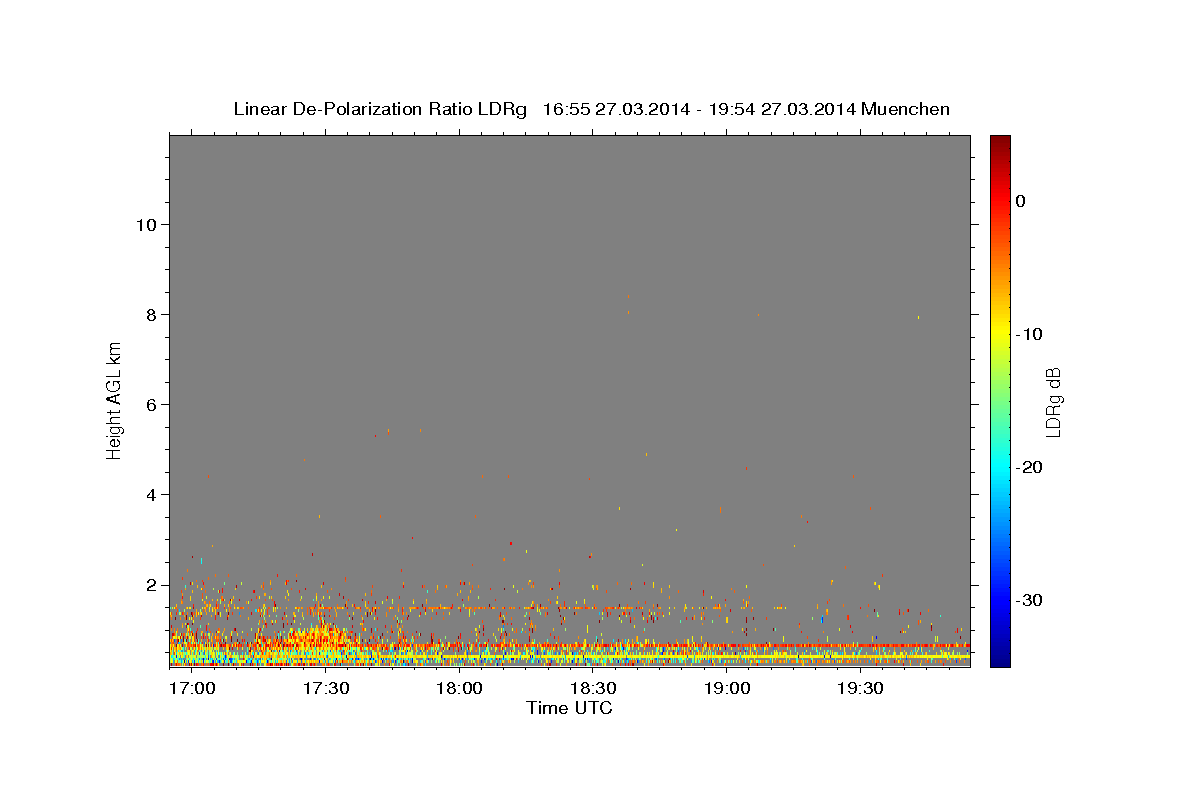This screenshot has height=800, width=1200.
Task: Click the colorbar value -30
Action: click(x=1030, y=600)
